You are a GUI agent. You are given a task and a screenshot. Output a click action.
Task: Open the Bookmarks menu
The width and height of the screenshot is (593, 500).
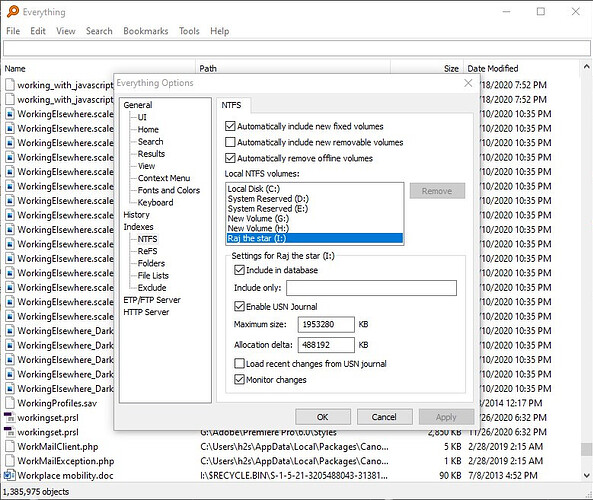click(146, 31)
